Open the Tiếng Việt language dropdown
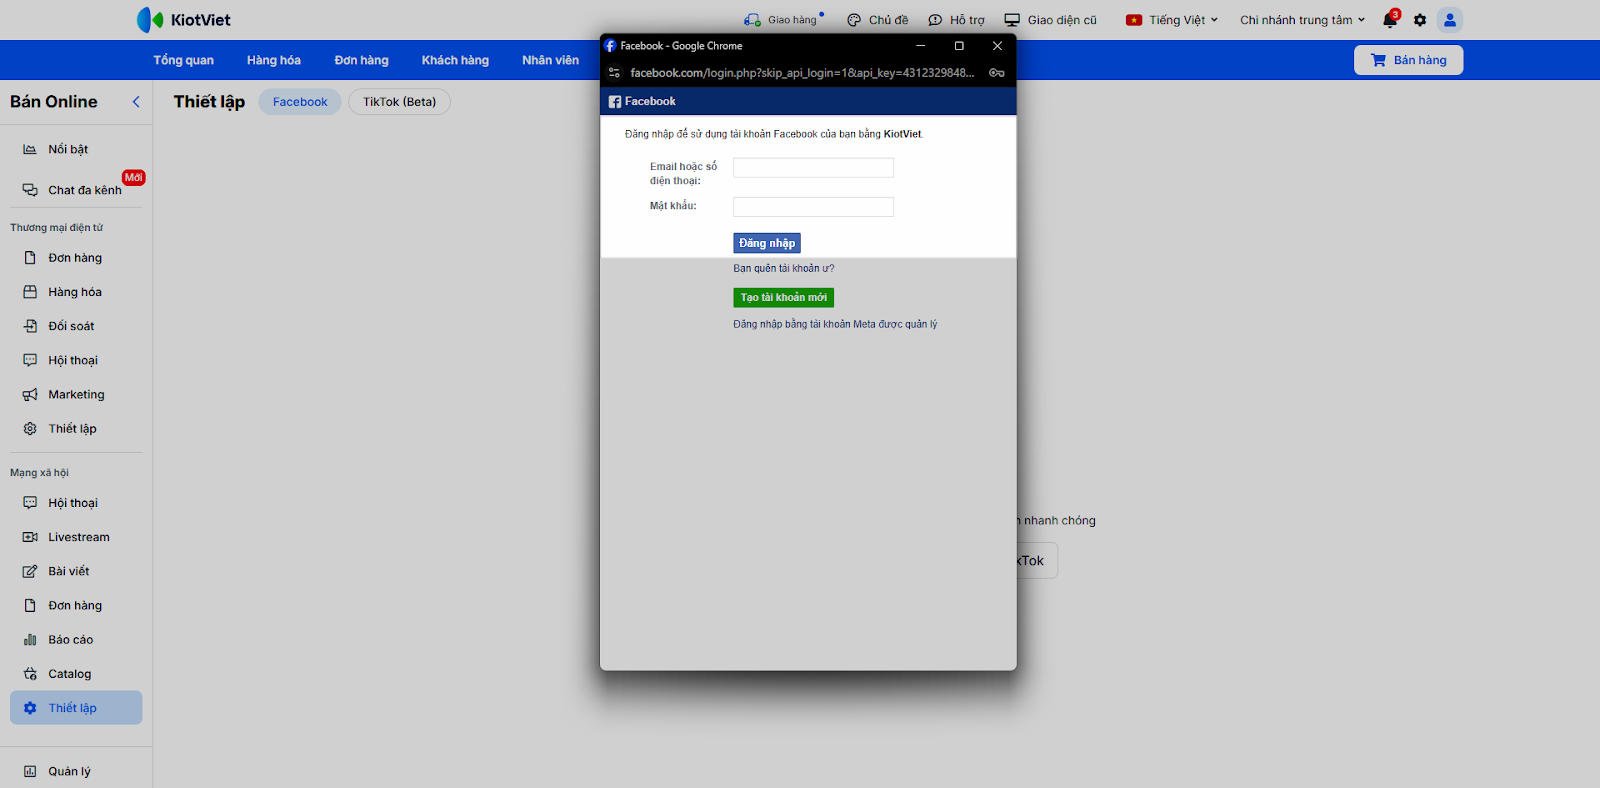Image resolution: width=1600 pixels, height=788 pixels. point(1172,20)
